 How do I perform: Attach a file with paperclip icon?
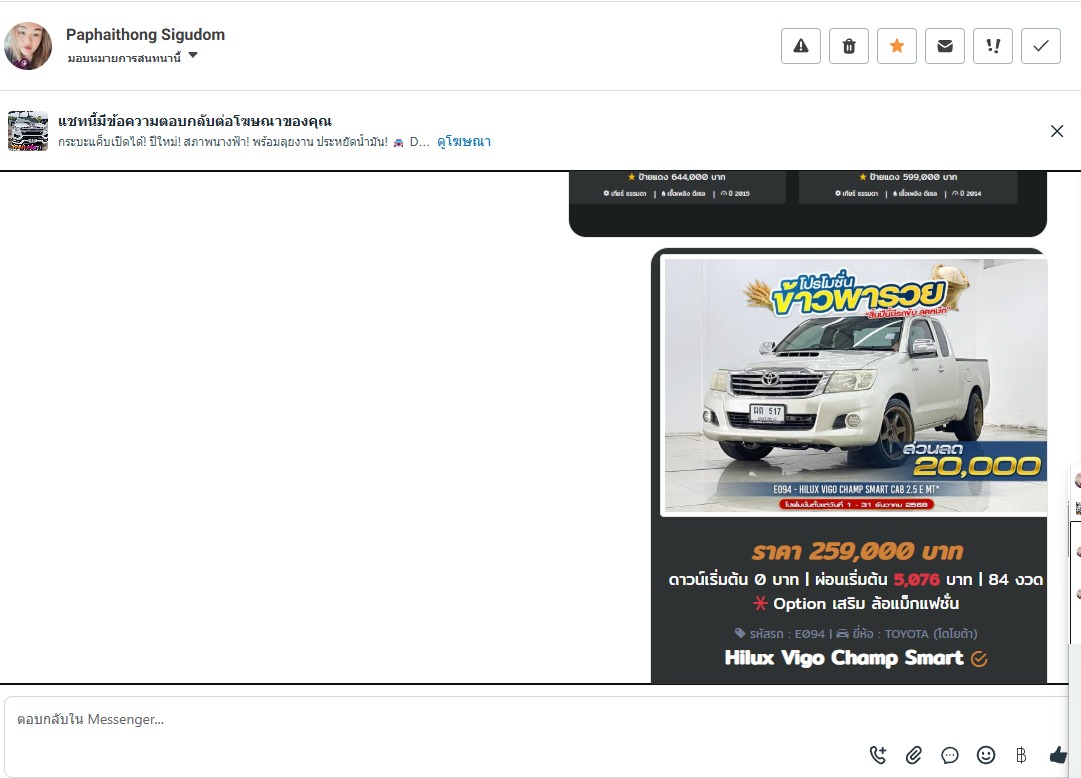point(913,755)
